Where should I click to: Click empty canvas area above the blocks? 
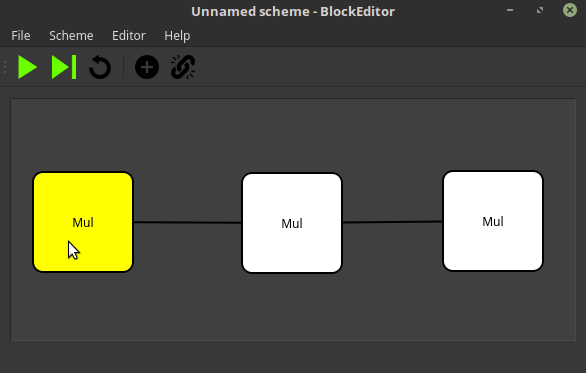coord(293,135)
